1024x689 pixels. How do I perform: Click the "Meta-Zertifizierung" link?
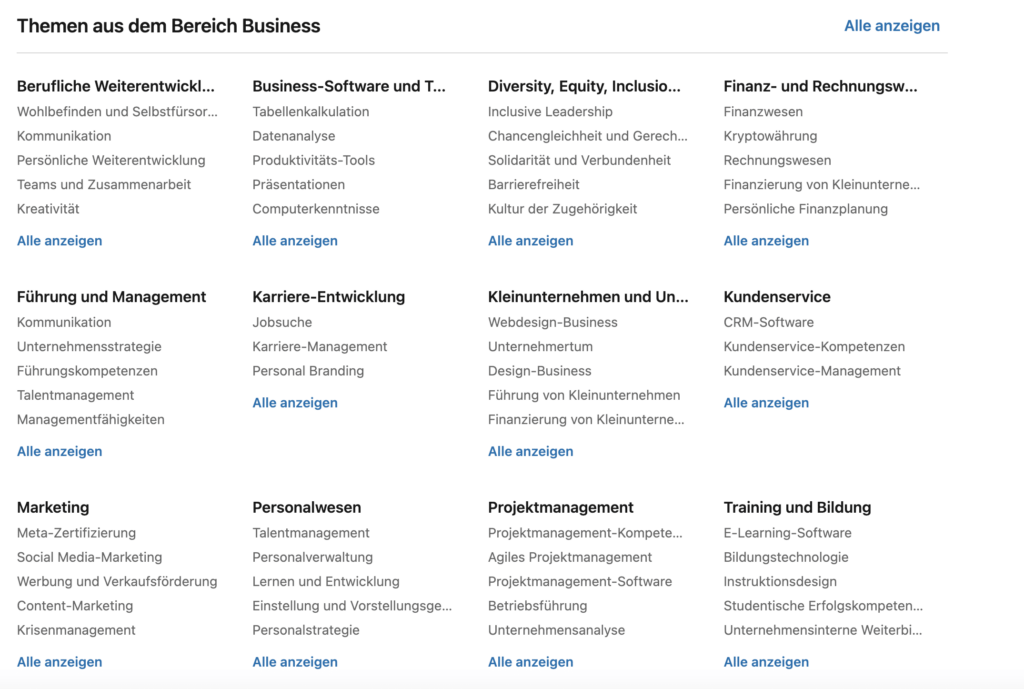click(76, 534)
